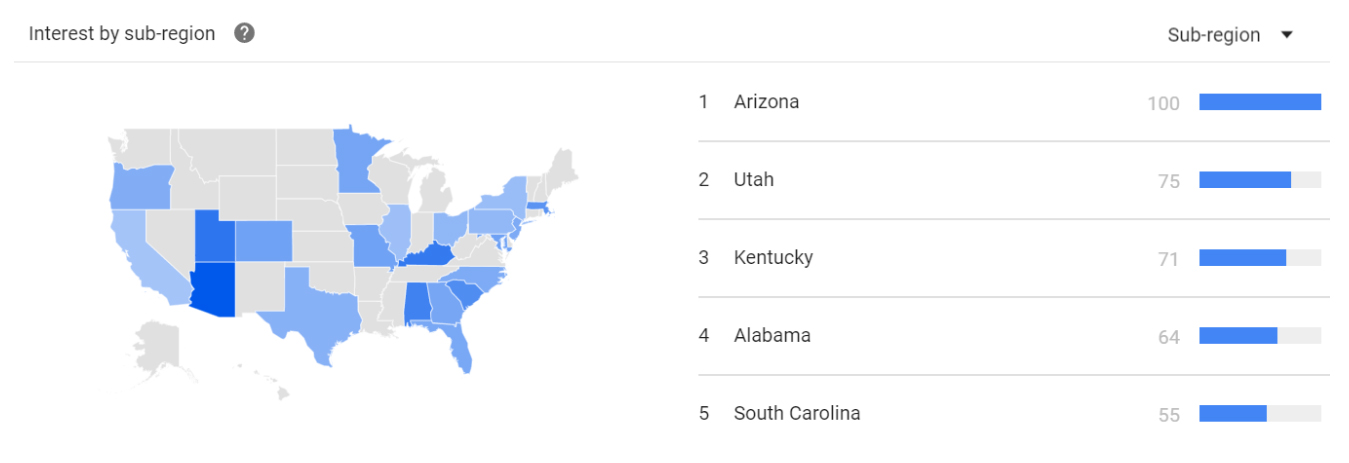Click Utah's interest bar showing 75
The image size is (1349, 463).
click(x=1260, y=180)
